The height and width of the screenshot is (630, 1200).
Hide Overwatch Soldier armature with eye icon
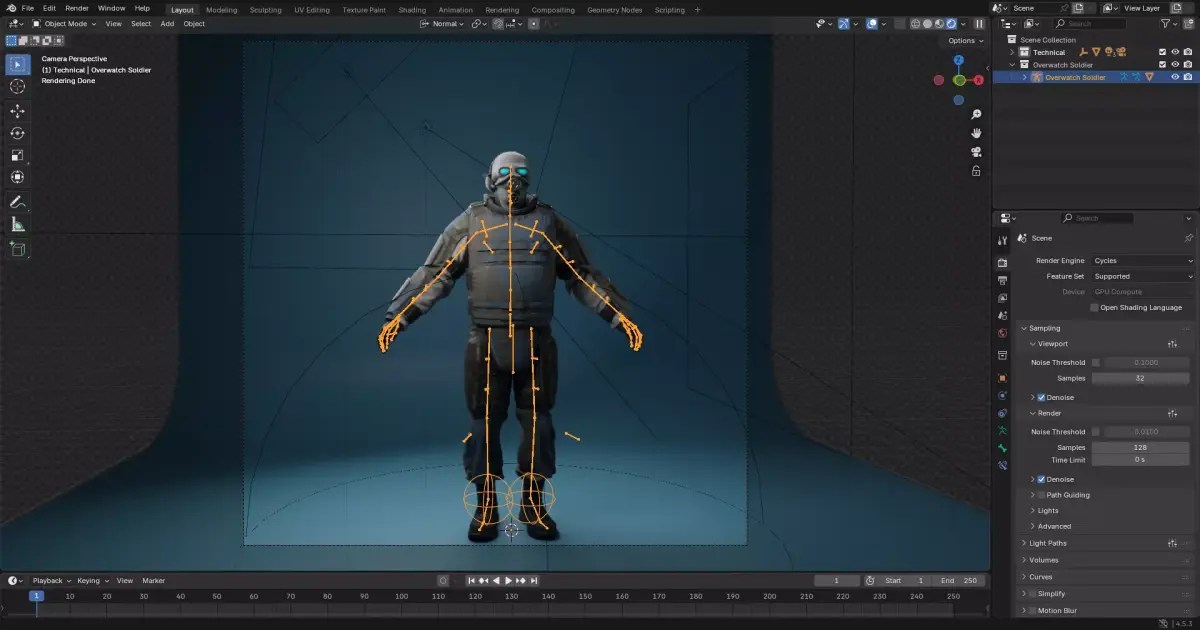1175,77
